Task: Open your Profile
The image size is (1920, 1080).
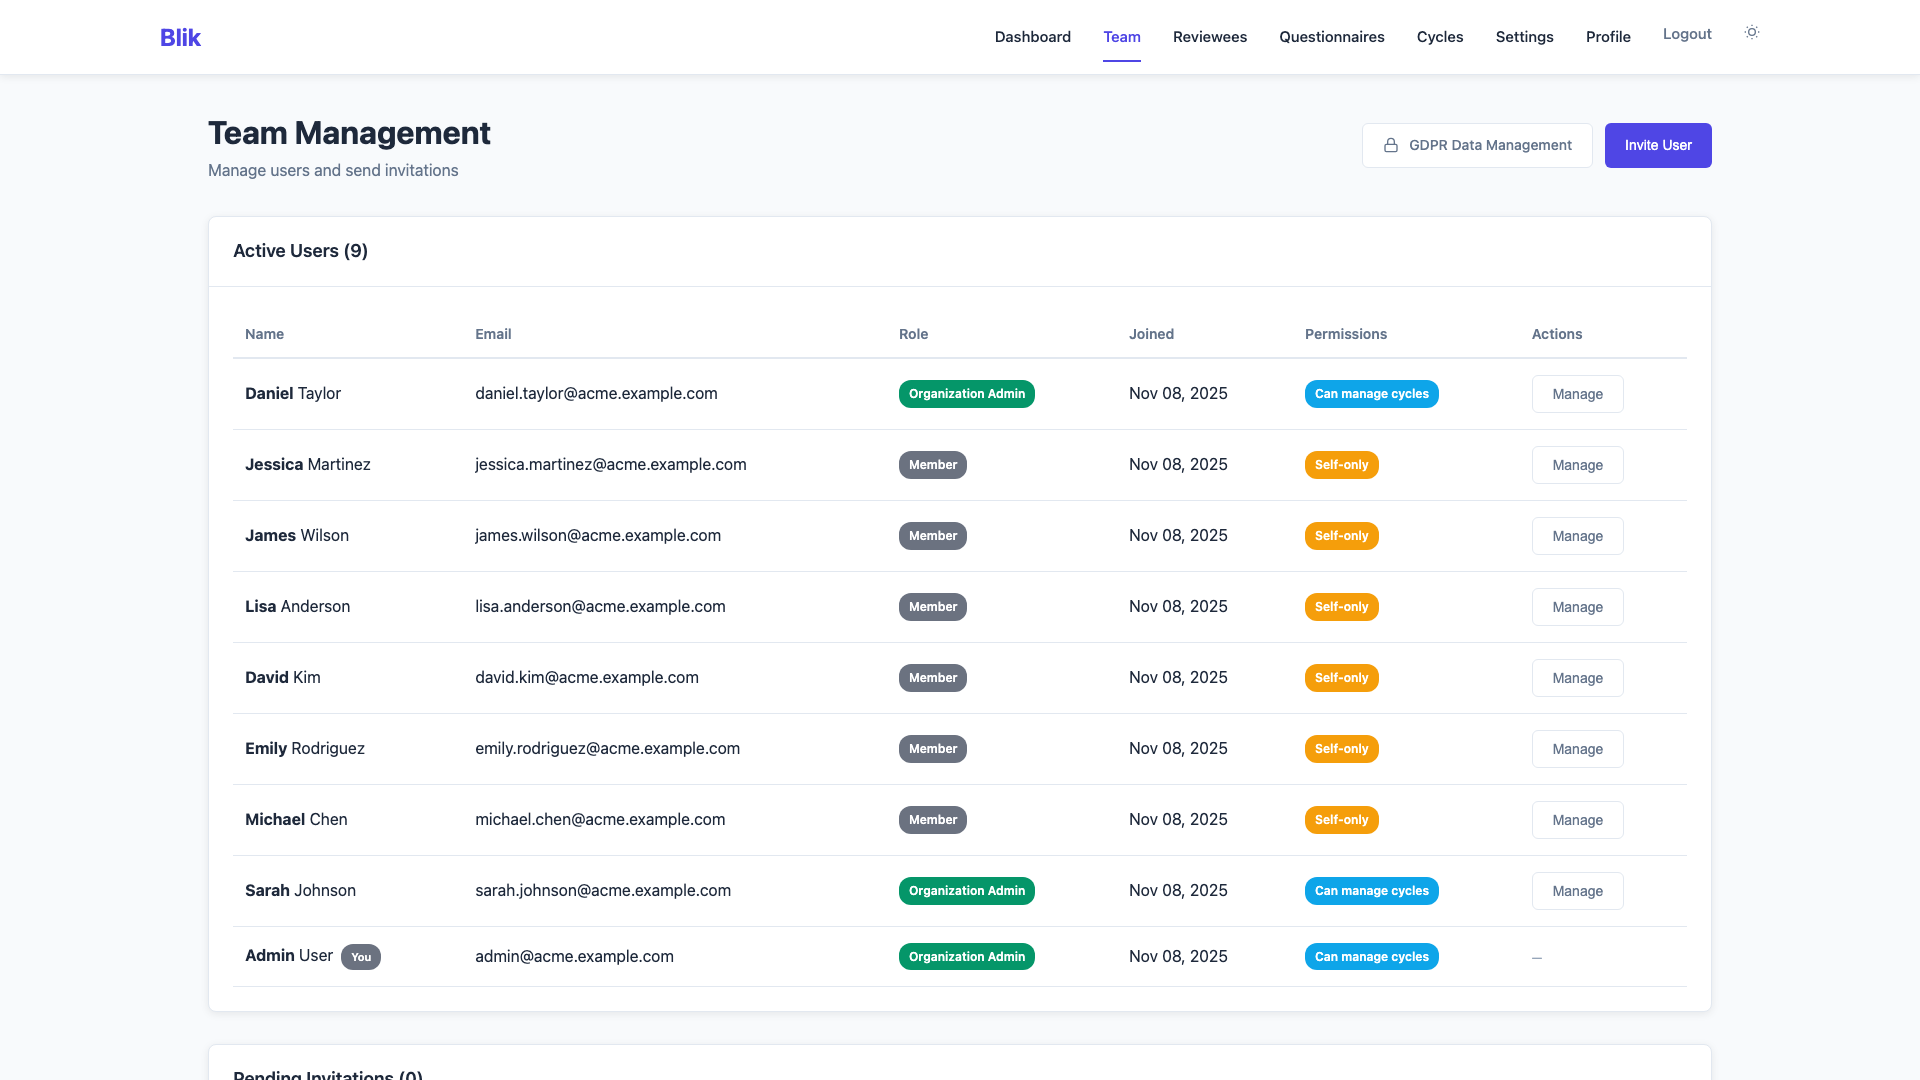Action: point(1608,37)
